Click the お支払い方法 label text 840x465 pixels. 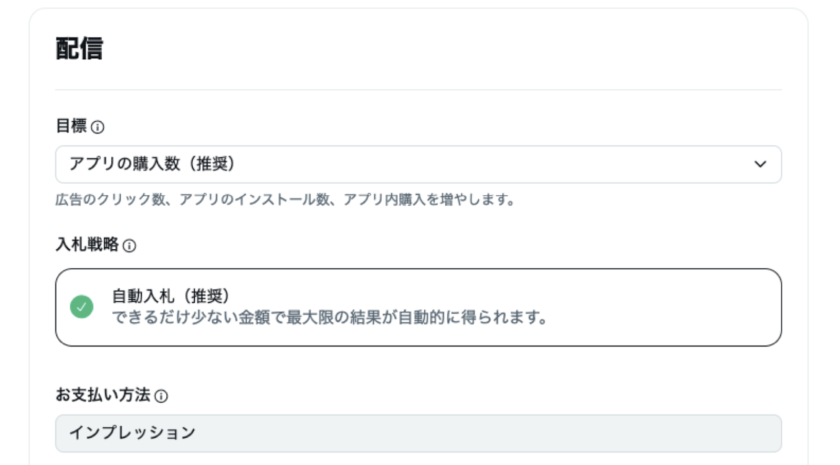[102, 395]
